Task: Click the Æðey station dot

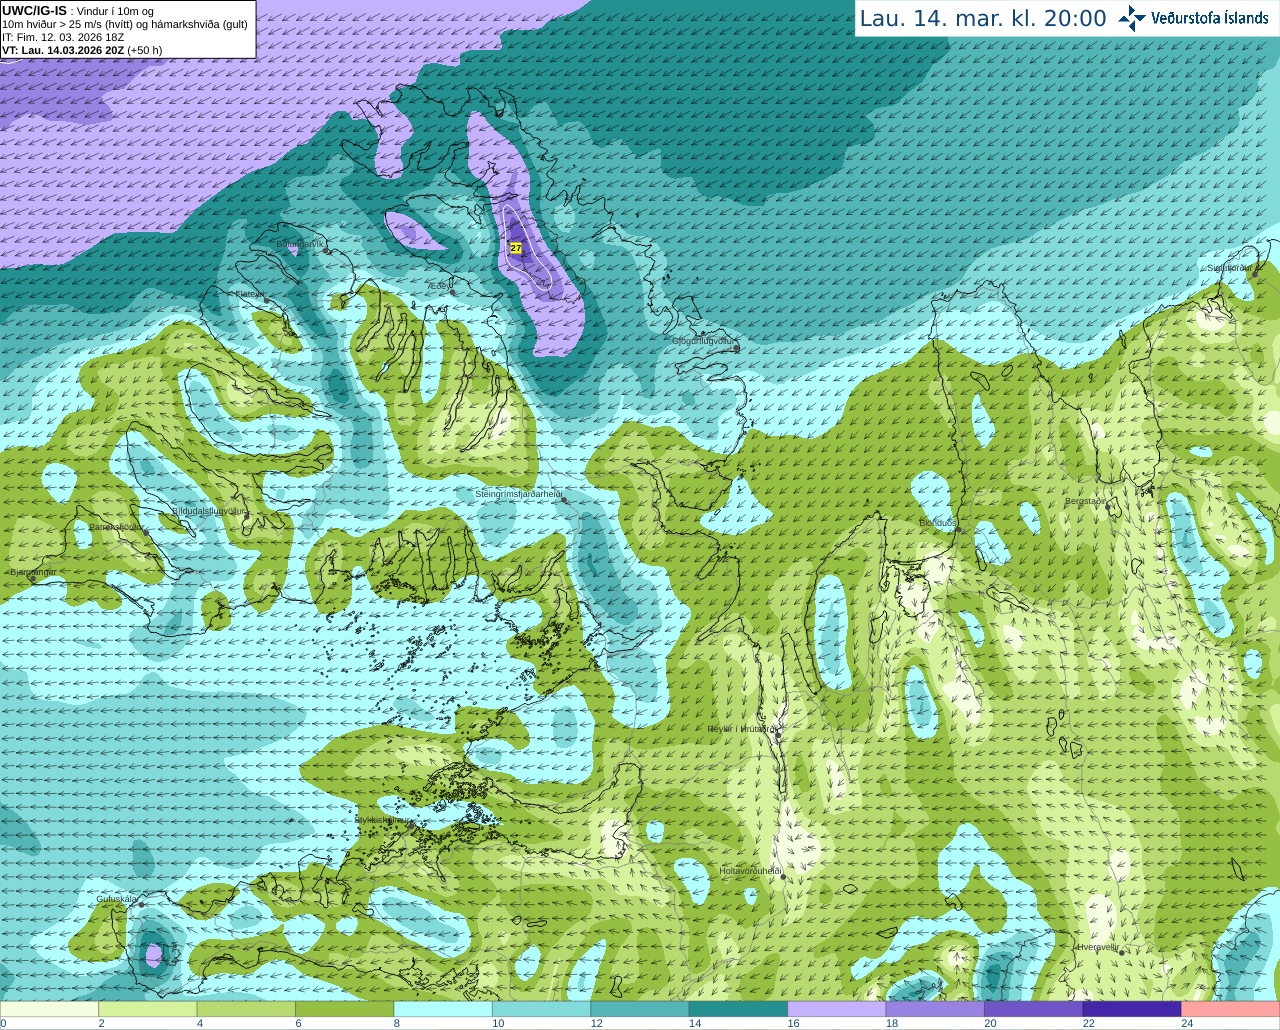Action: click(x=452, y=292)
